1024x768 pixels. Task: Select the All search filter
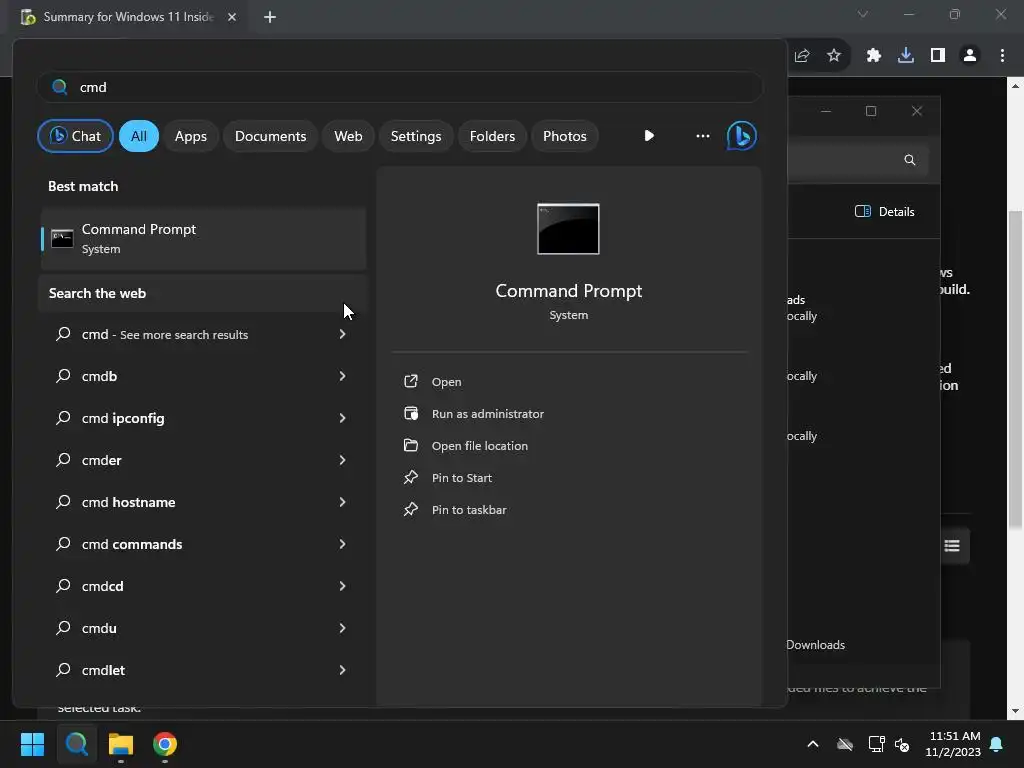(138, 136)
